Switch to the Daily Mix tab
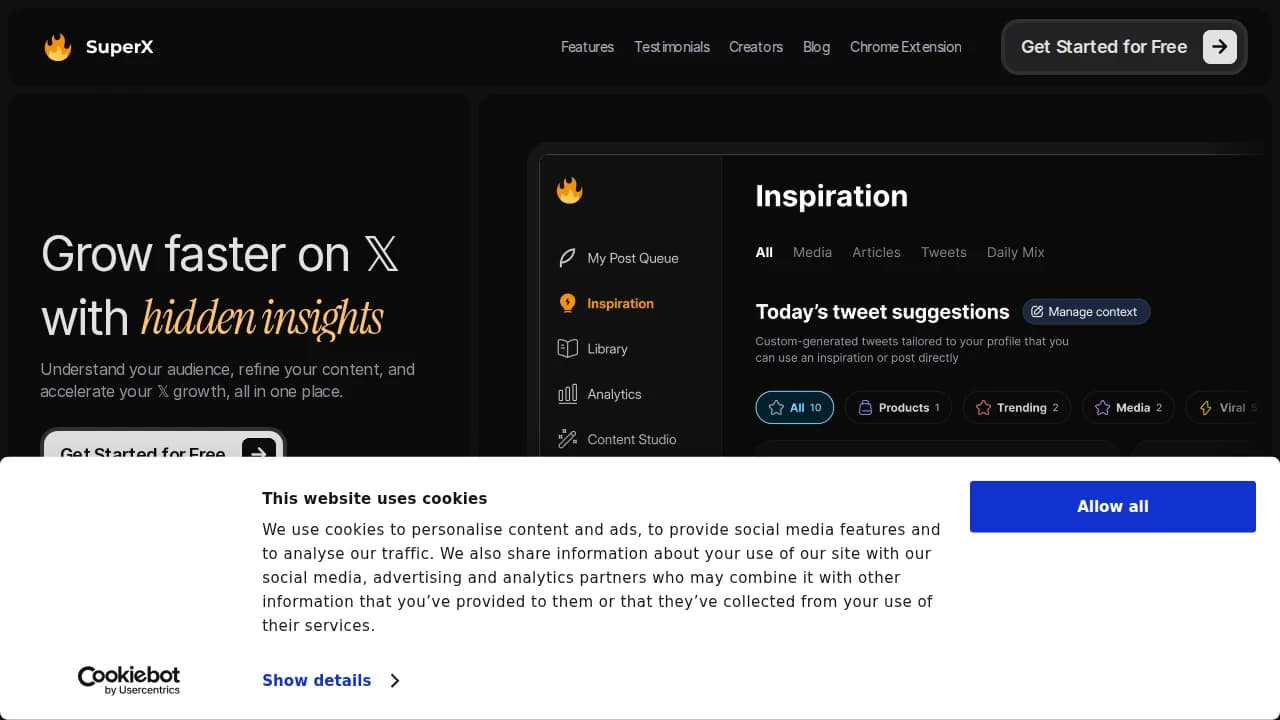This screenshot has width=1280, height=720. pyautogui.click(x=1015, y=252)
